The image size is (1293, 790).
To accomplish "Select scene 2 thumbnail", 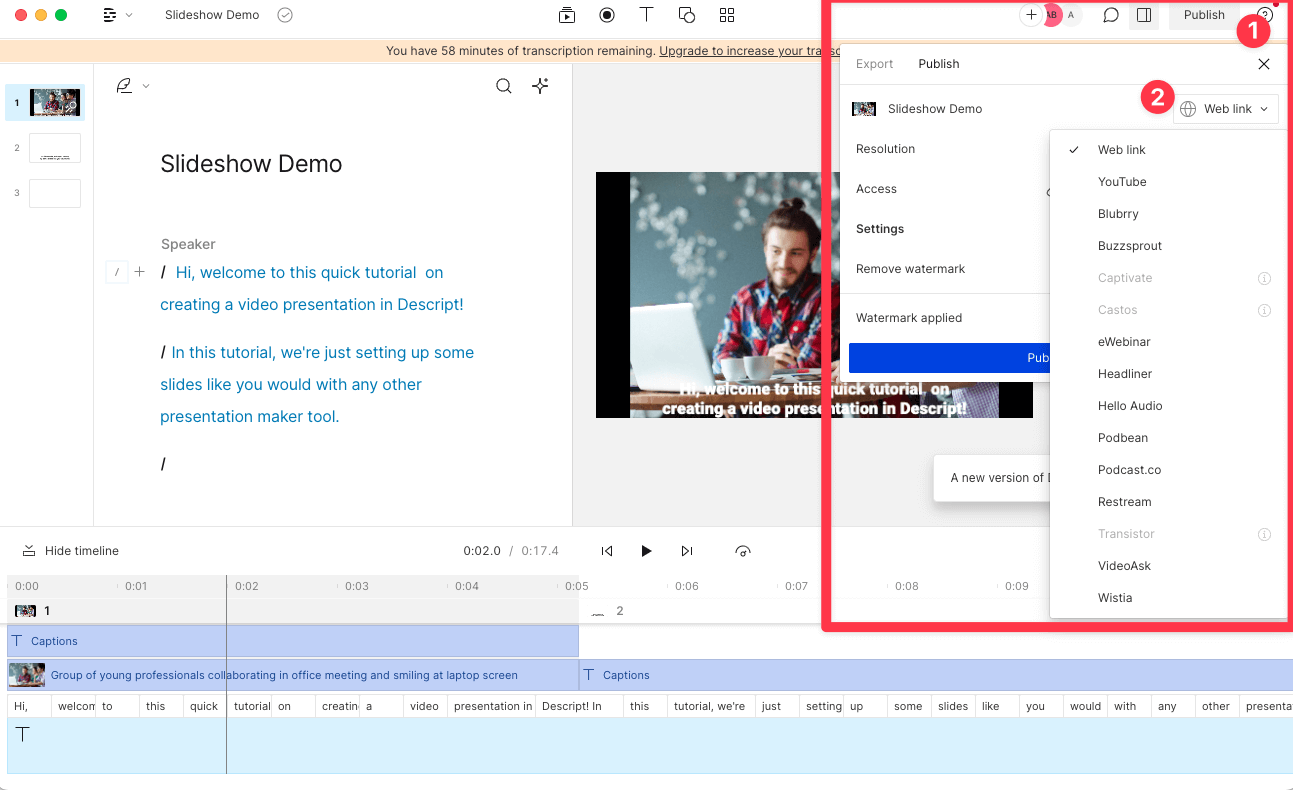I will (x=55, y=148).
